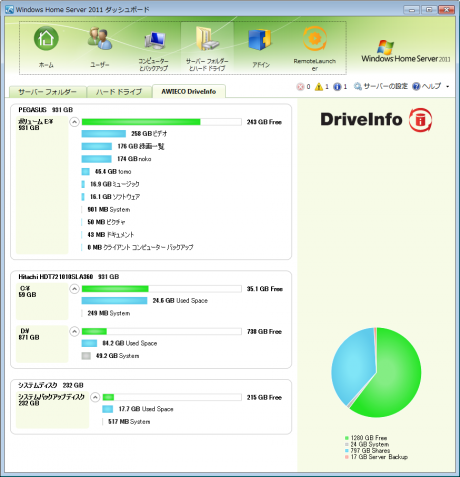Click the DriveInfo red drive logo
The width and height of the screenshot is (460, 477).
421,120
